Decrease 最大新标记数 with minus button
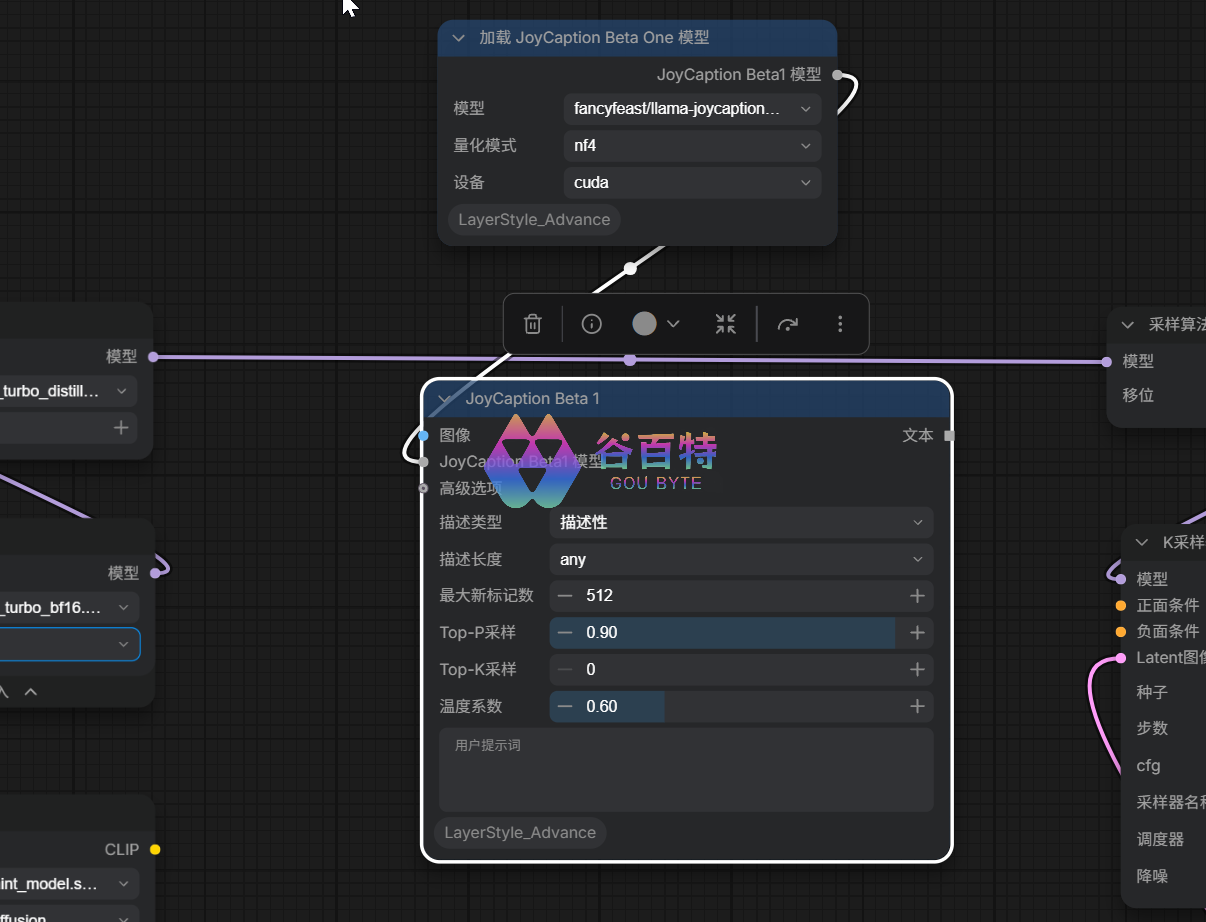Image resolution: width=1206 pixels, height=922 pixels. pyautogui.click(x=565, y=596)
